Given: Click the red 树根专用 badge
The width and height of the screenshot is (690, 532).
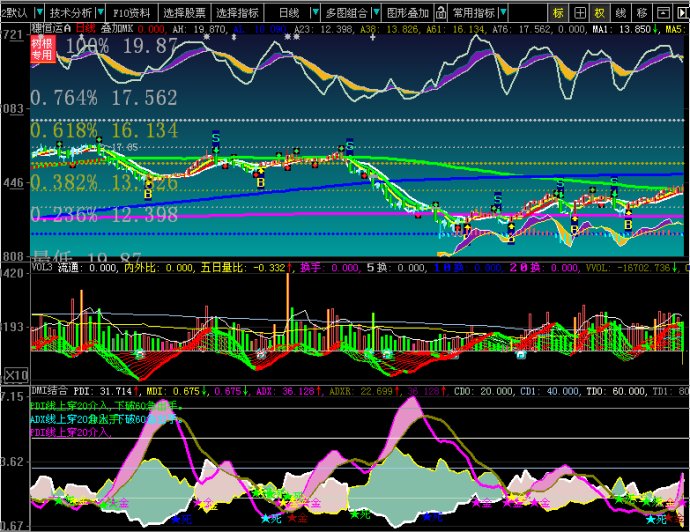Looking at the screenshot, I should coord(43,49).
